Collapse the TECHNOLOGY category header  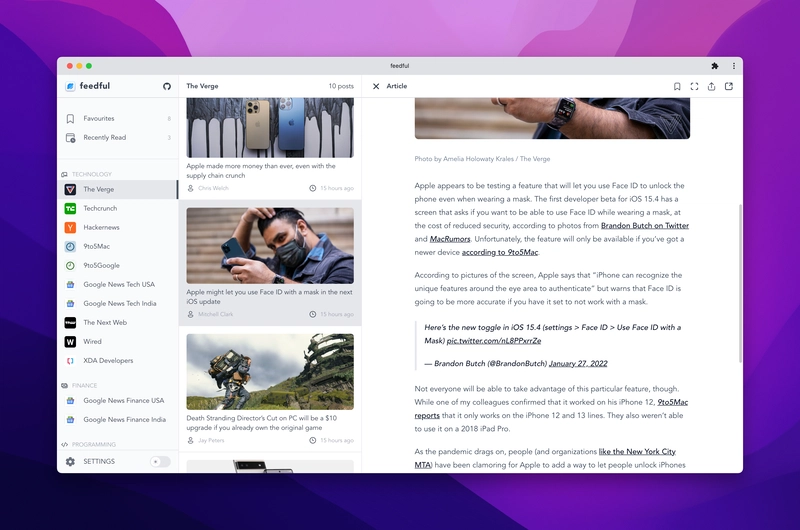point(91,174)
